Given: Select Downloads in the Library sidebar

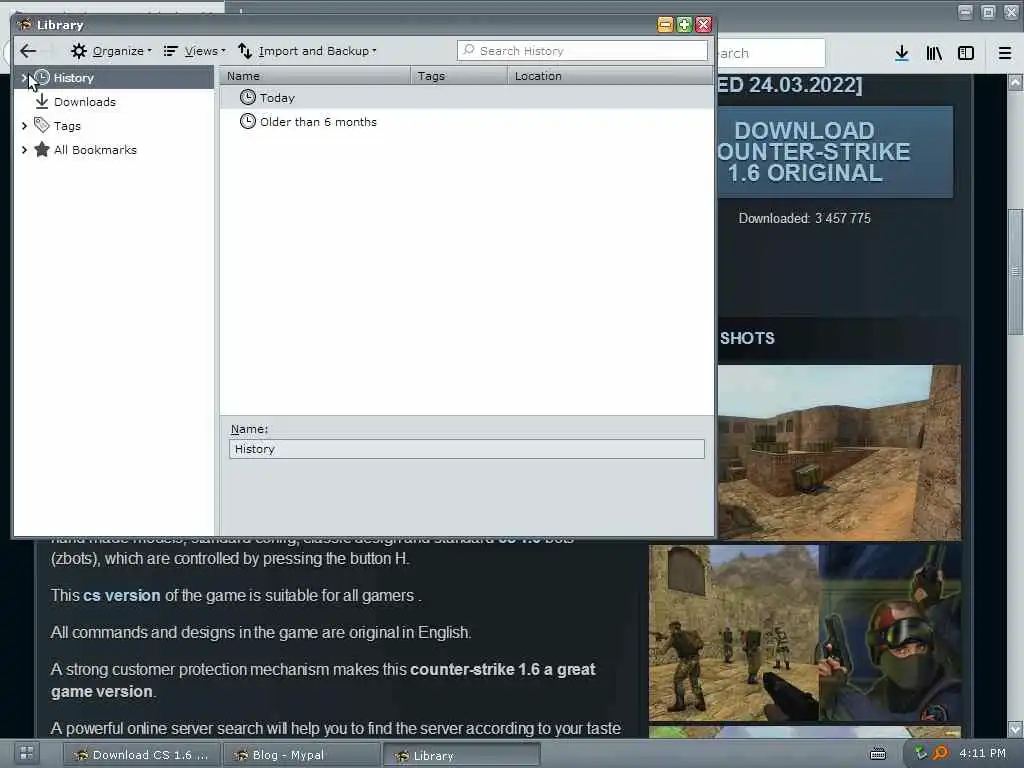Looking at the screenshot, I should point(84,102).
